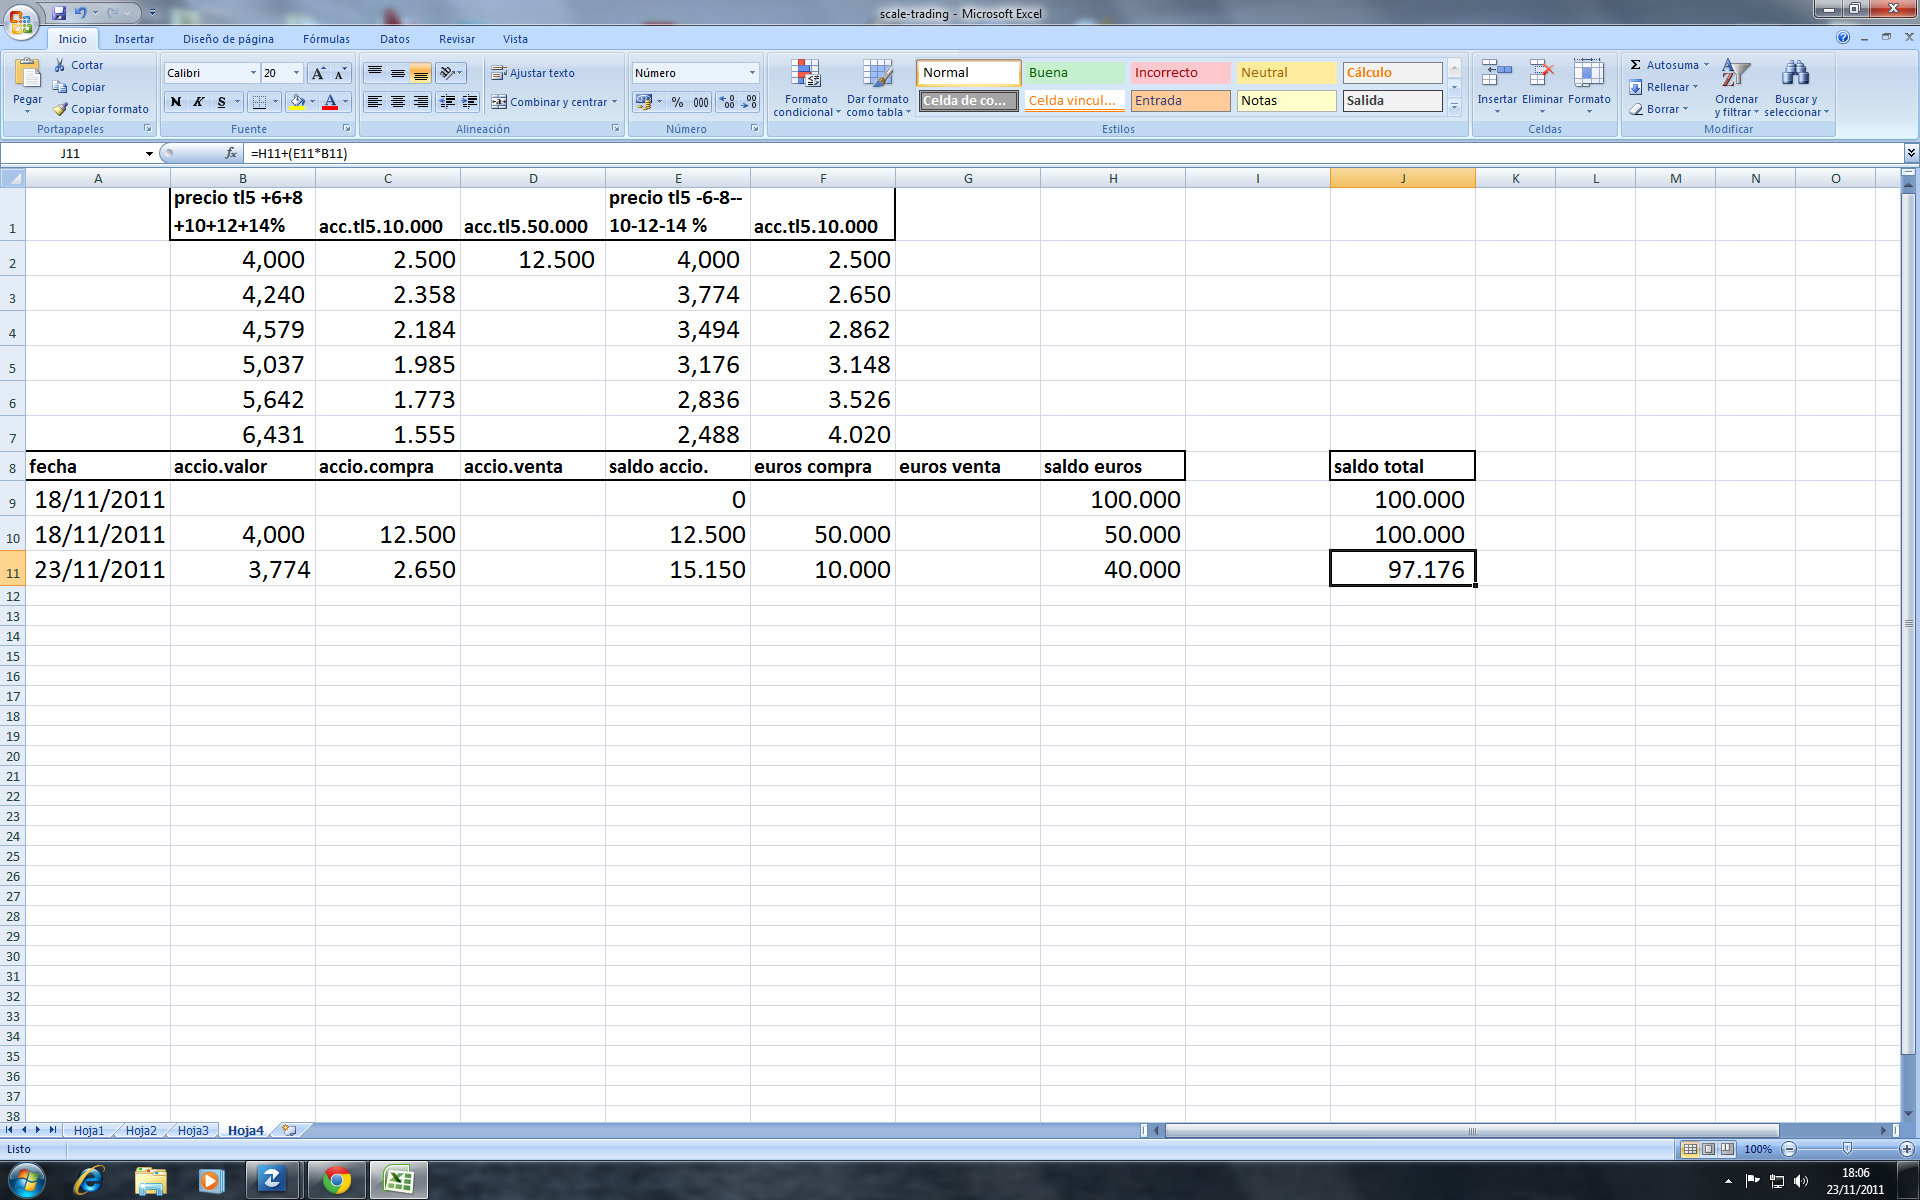Viewport: 1920px width, 1200px height.
Task: Toggle bold (N) formatting
Action: (x=176, y=102)
